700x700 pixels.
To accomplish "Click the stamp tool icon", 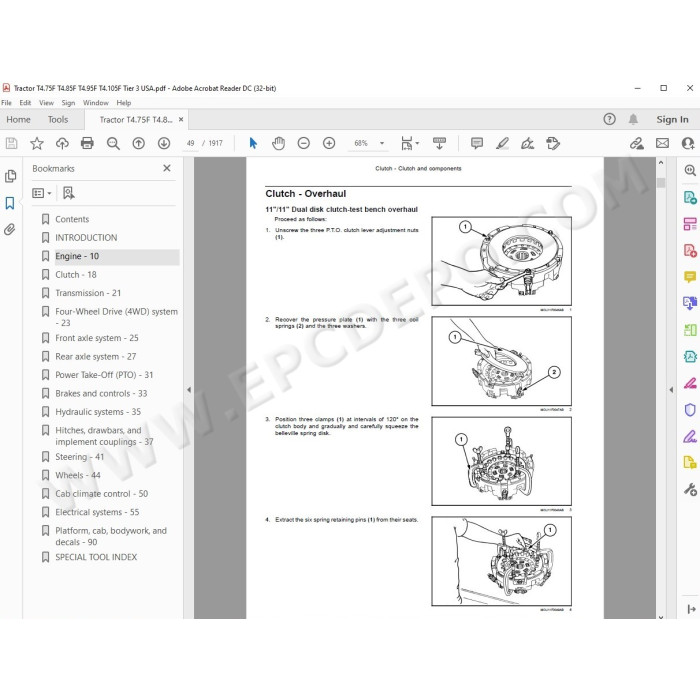I will (x=553, y=143).
